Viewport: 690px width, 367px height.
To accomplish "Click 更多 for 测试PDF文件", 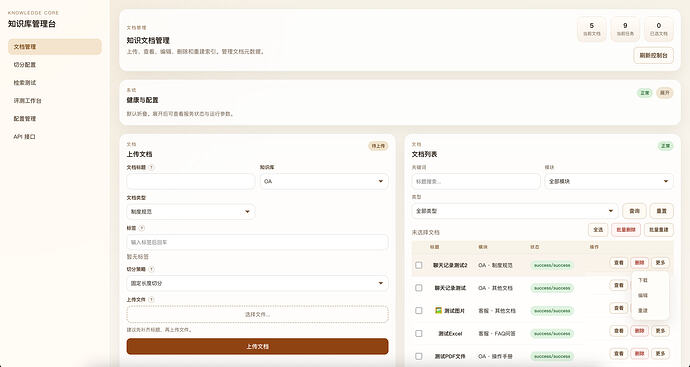I will [660, 353].
